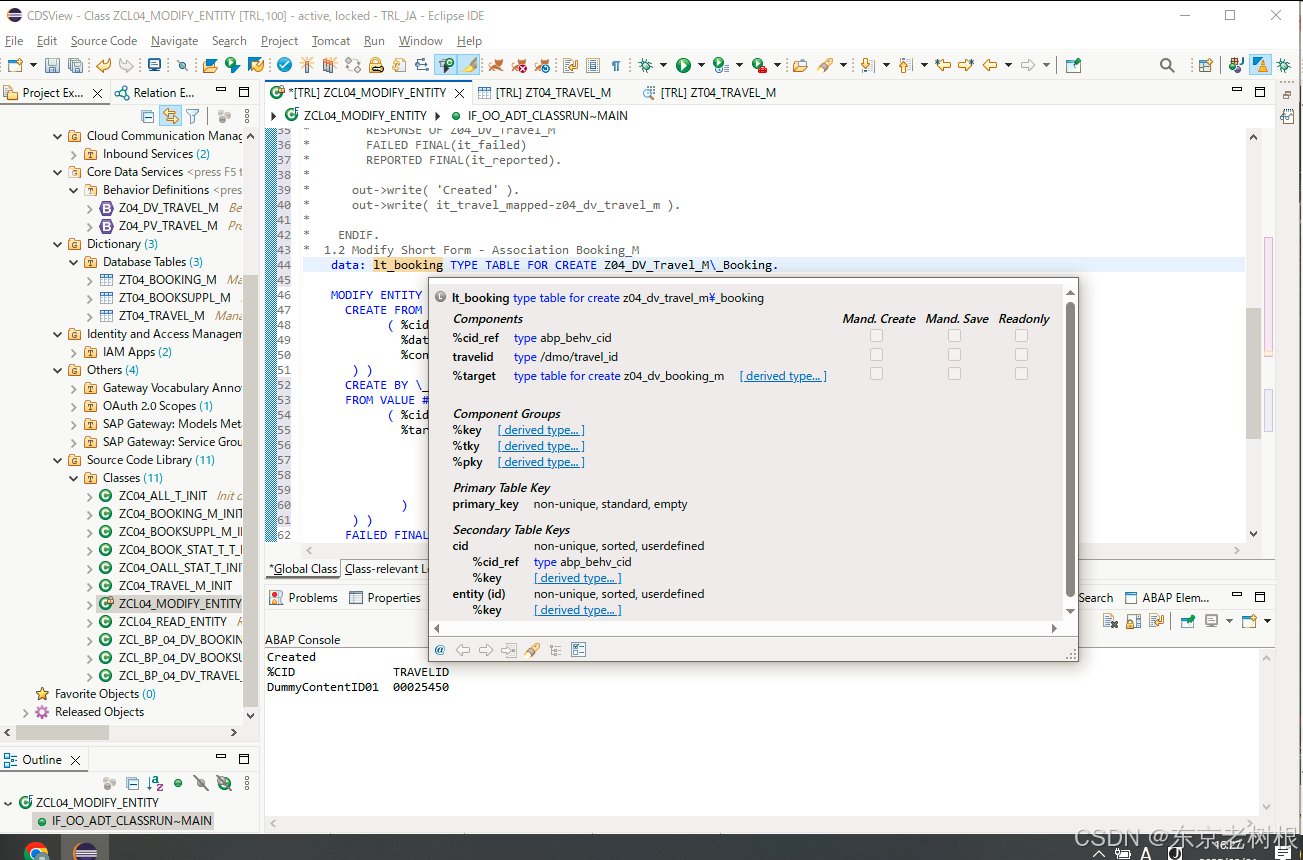Run the ABAP application with the green Run icon

[684, 65]
